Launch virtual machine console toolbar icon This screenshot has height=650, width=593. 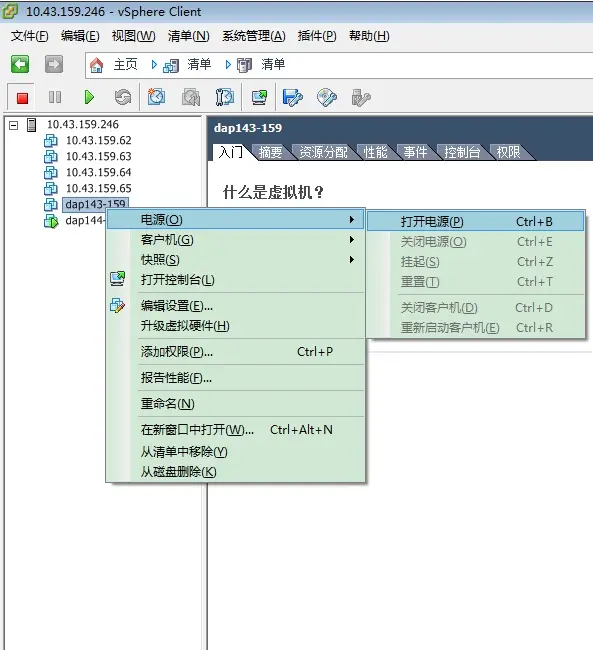click(x=260, y=97)
